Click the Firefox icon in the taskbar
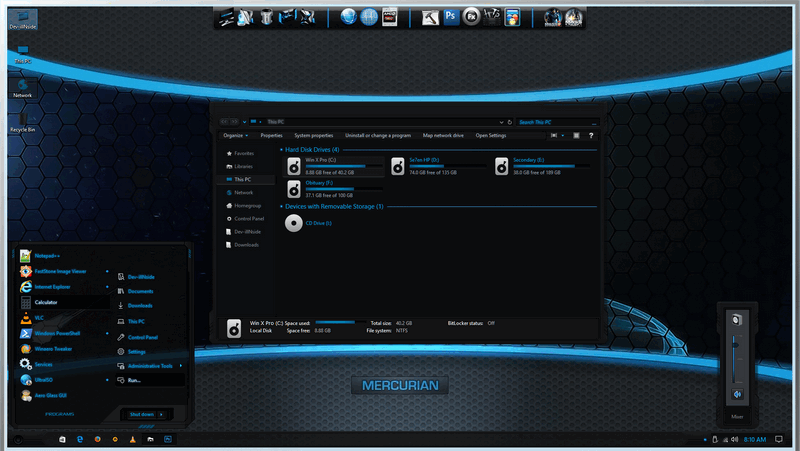800x451 pixels. coord(97,439)
